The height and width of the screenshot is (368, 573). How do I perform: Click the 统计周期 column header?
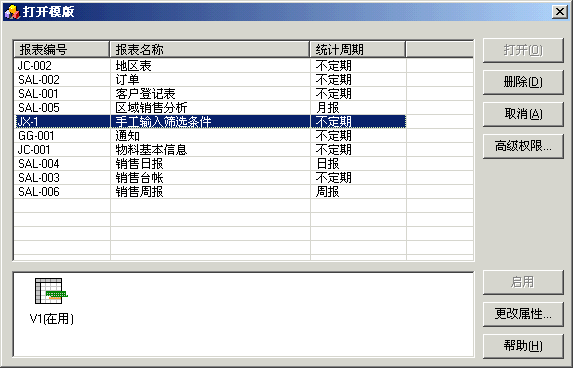(x=358, y=49)
